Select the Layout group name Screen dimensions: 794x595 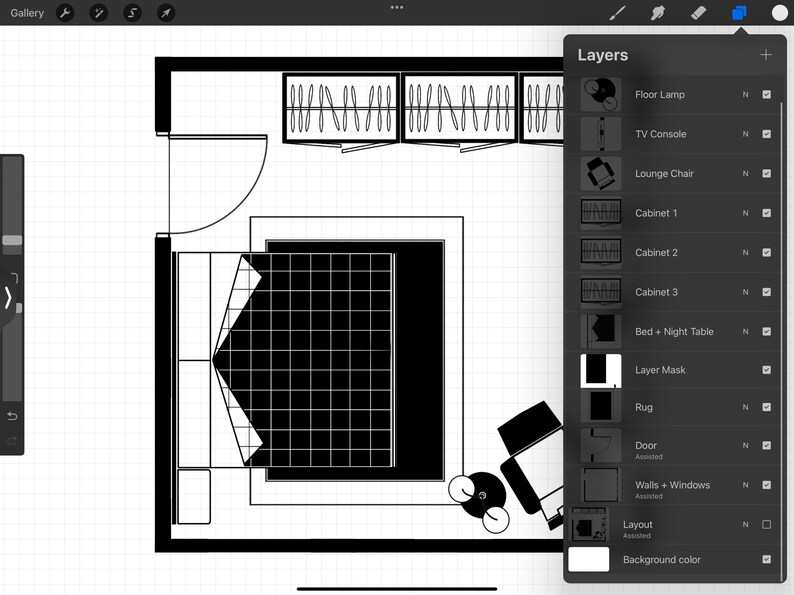pos(638,525)
